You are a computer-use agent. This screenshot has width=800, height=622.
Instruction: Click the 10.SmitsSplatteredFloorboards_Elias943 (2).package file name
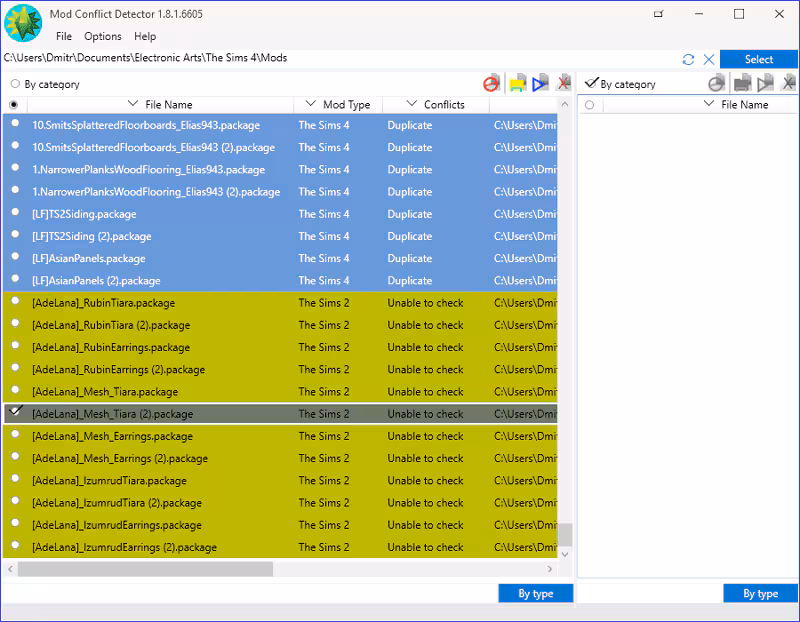(154, 147)
